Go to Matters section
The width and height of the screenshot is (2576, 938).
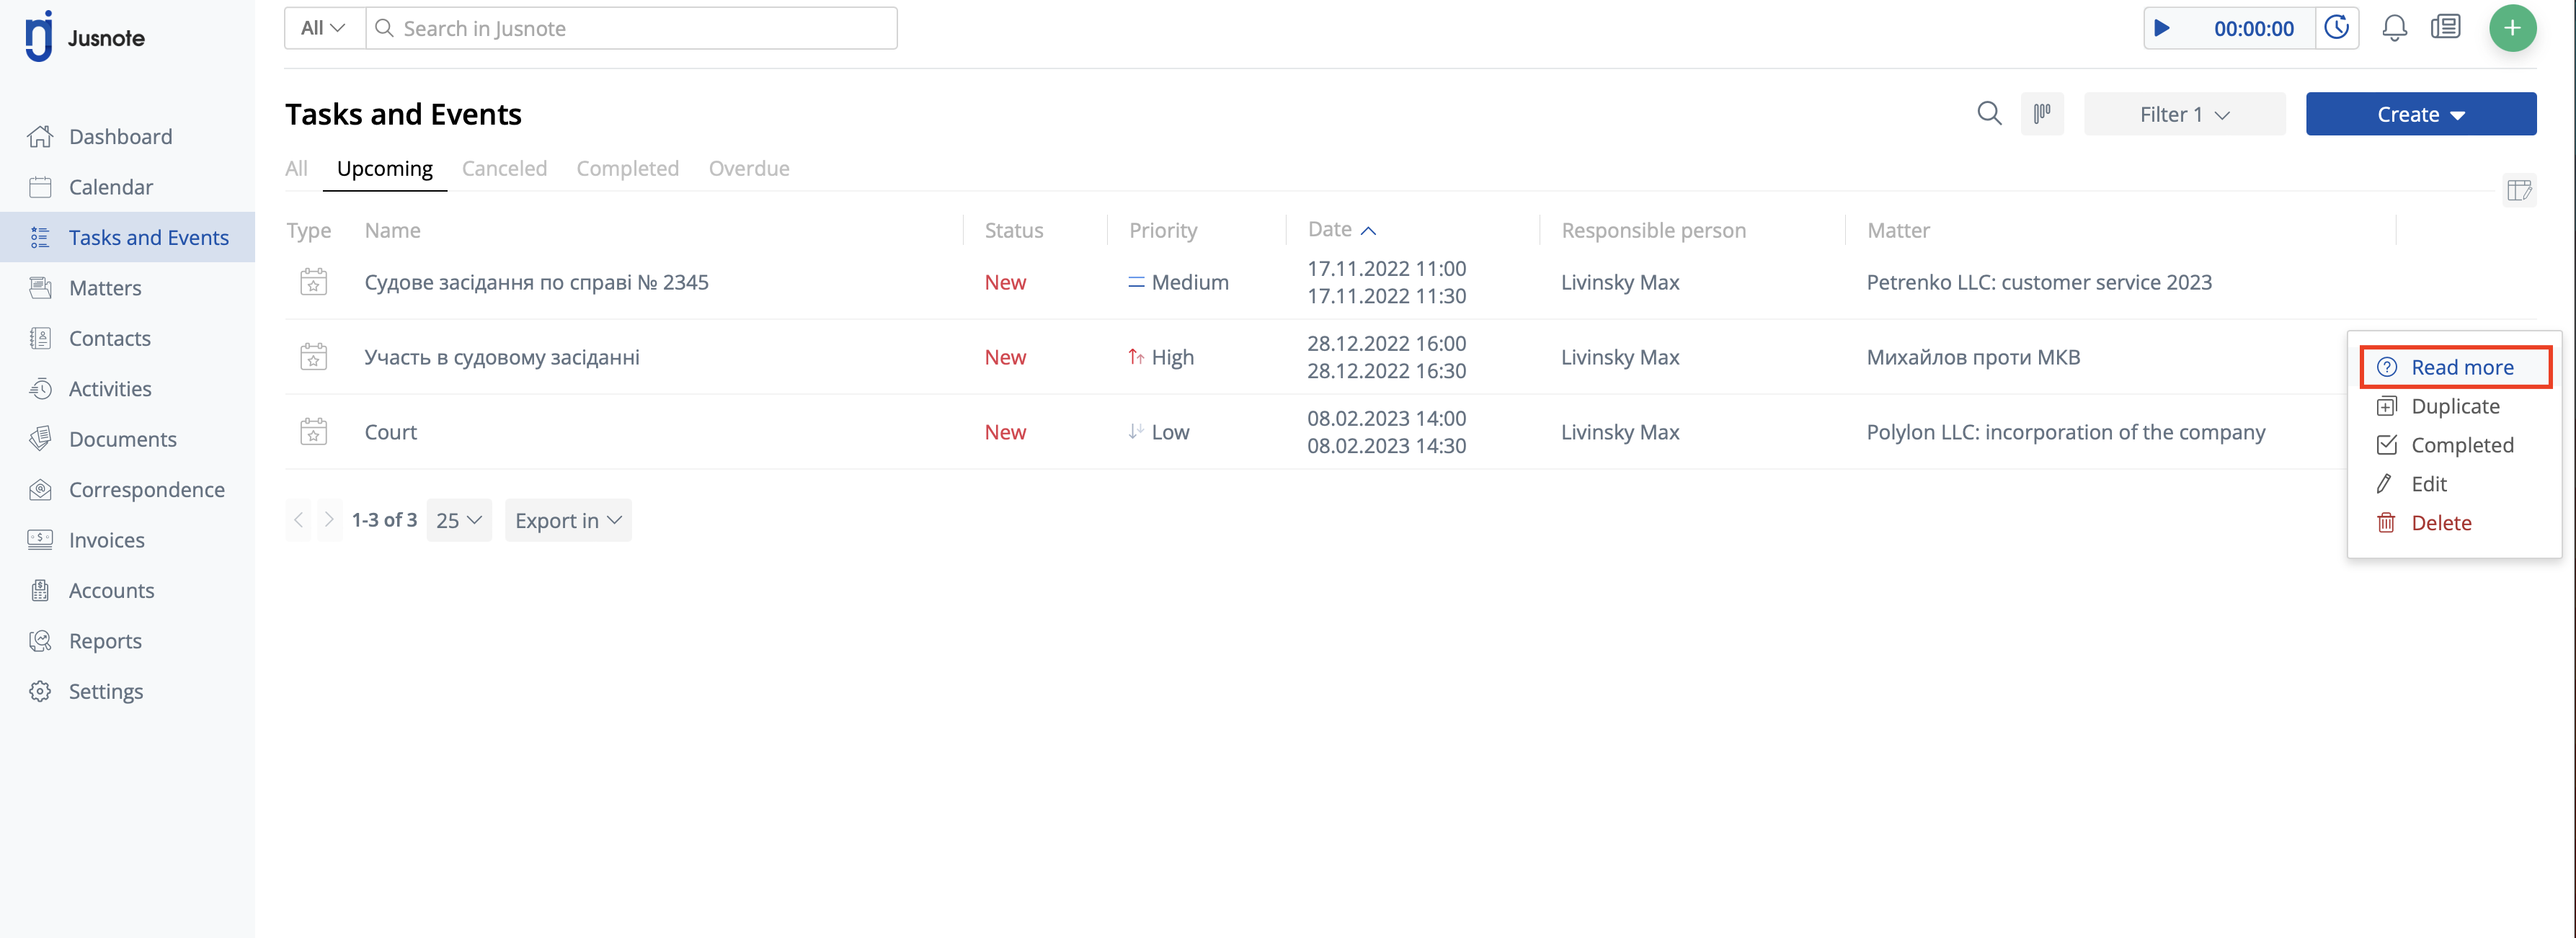(x=105, y=288)
